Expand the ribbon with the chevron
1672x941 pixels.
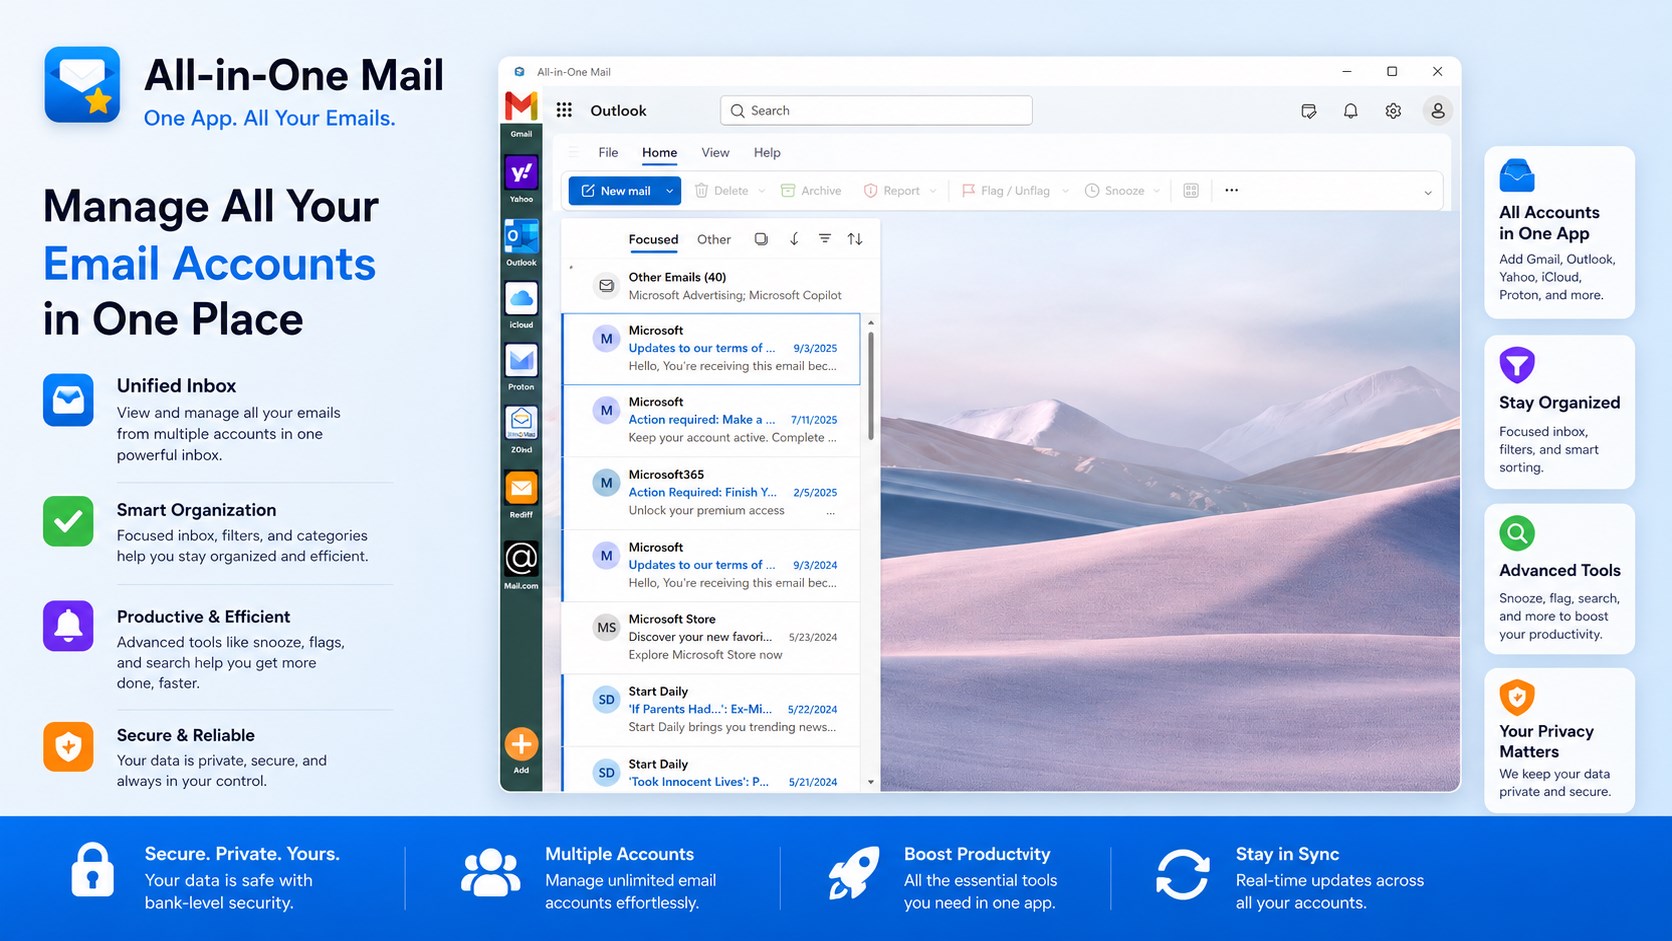tap(1428, 192)
